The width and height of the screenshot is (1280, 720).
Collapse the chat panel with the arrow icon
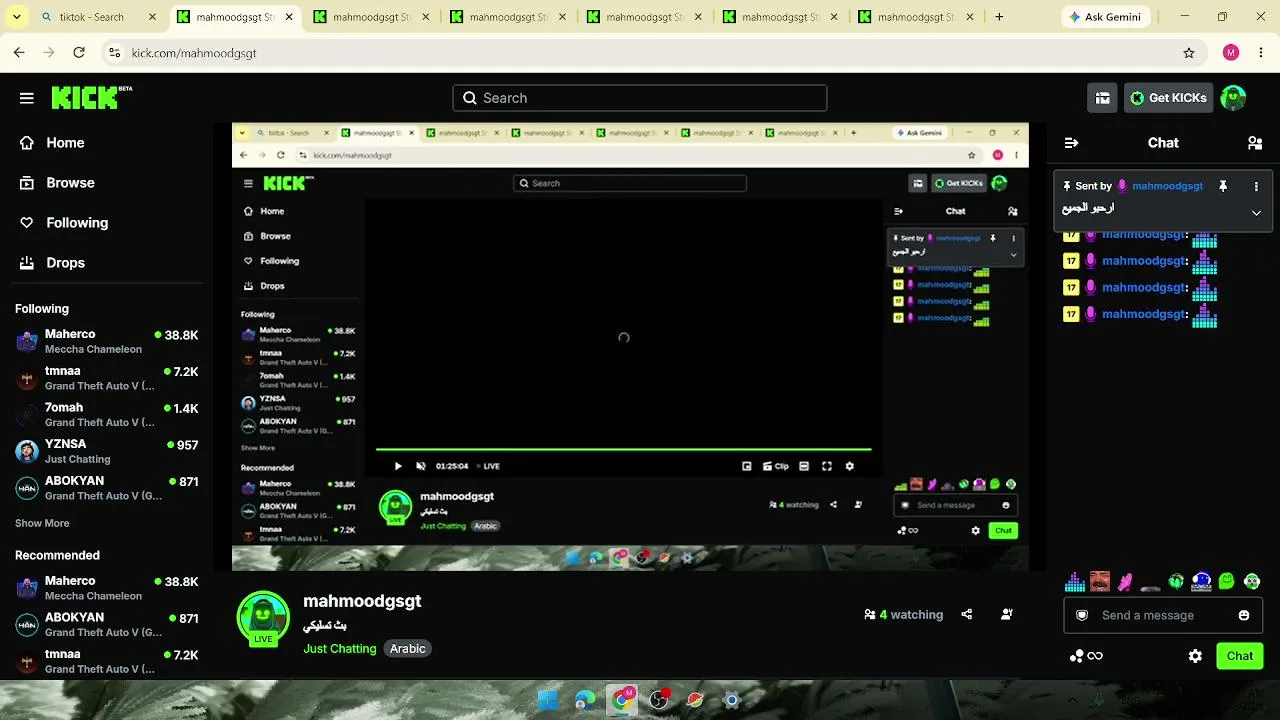coord(1071,143)
